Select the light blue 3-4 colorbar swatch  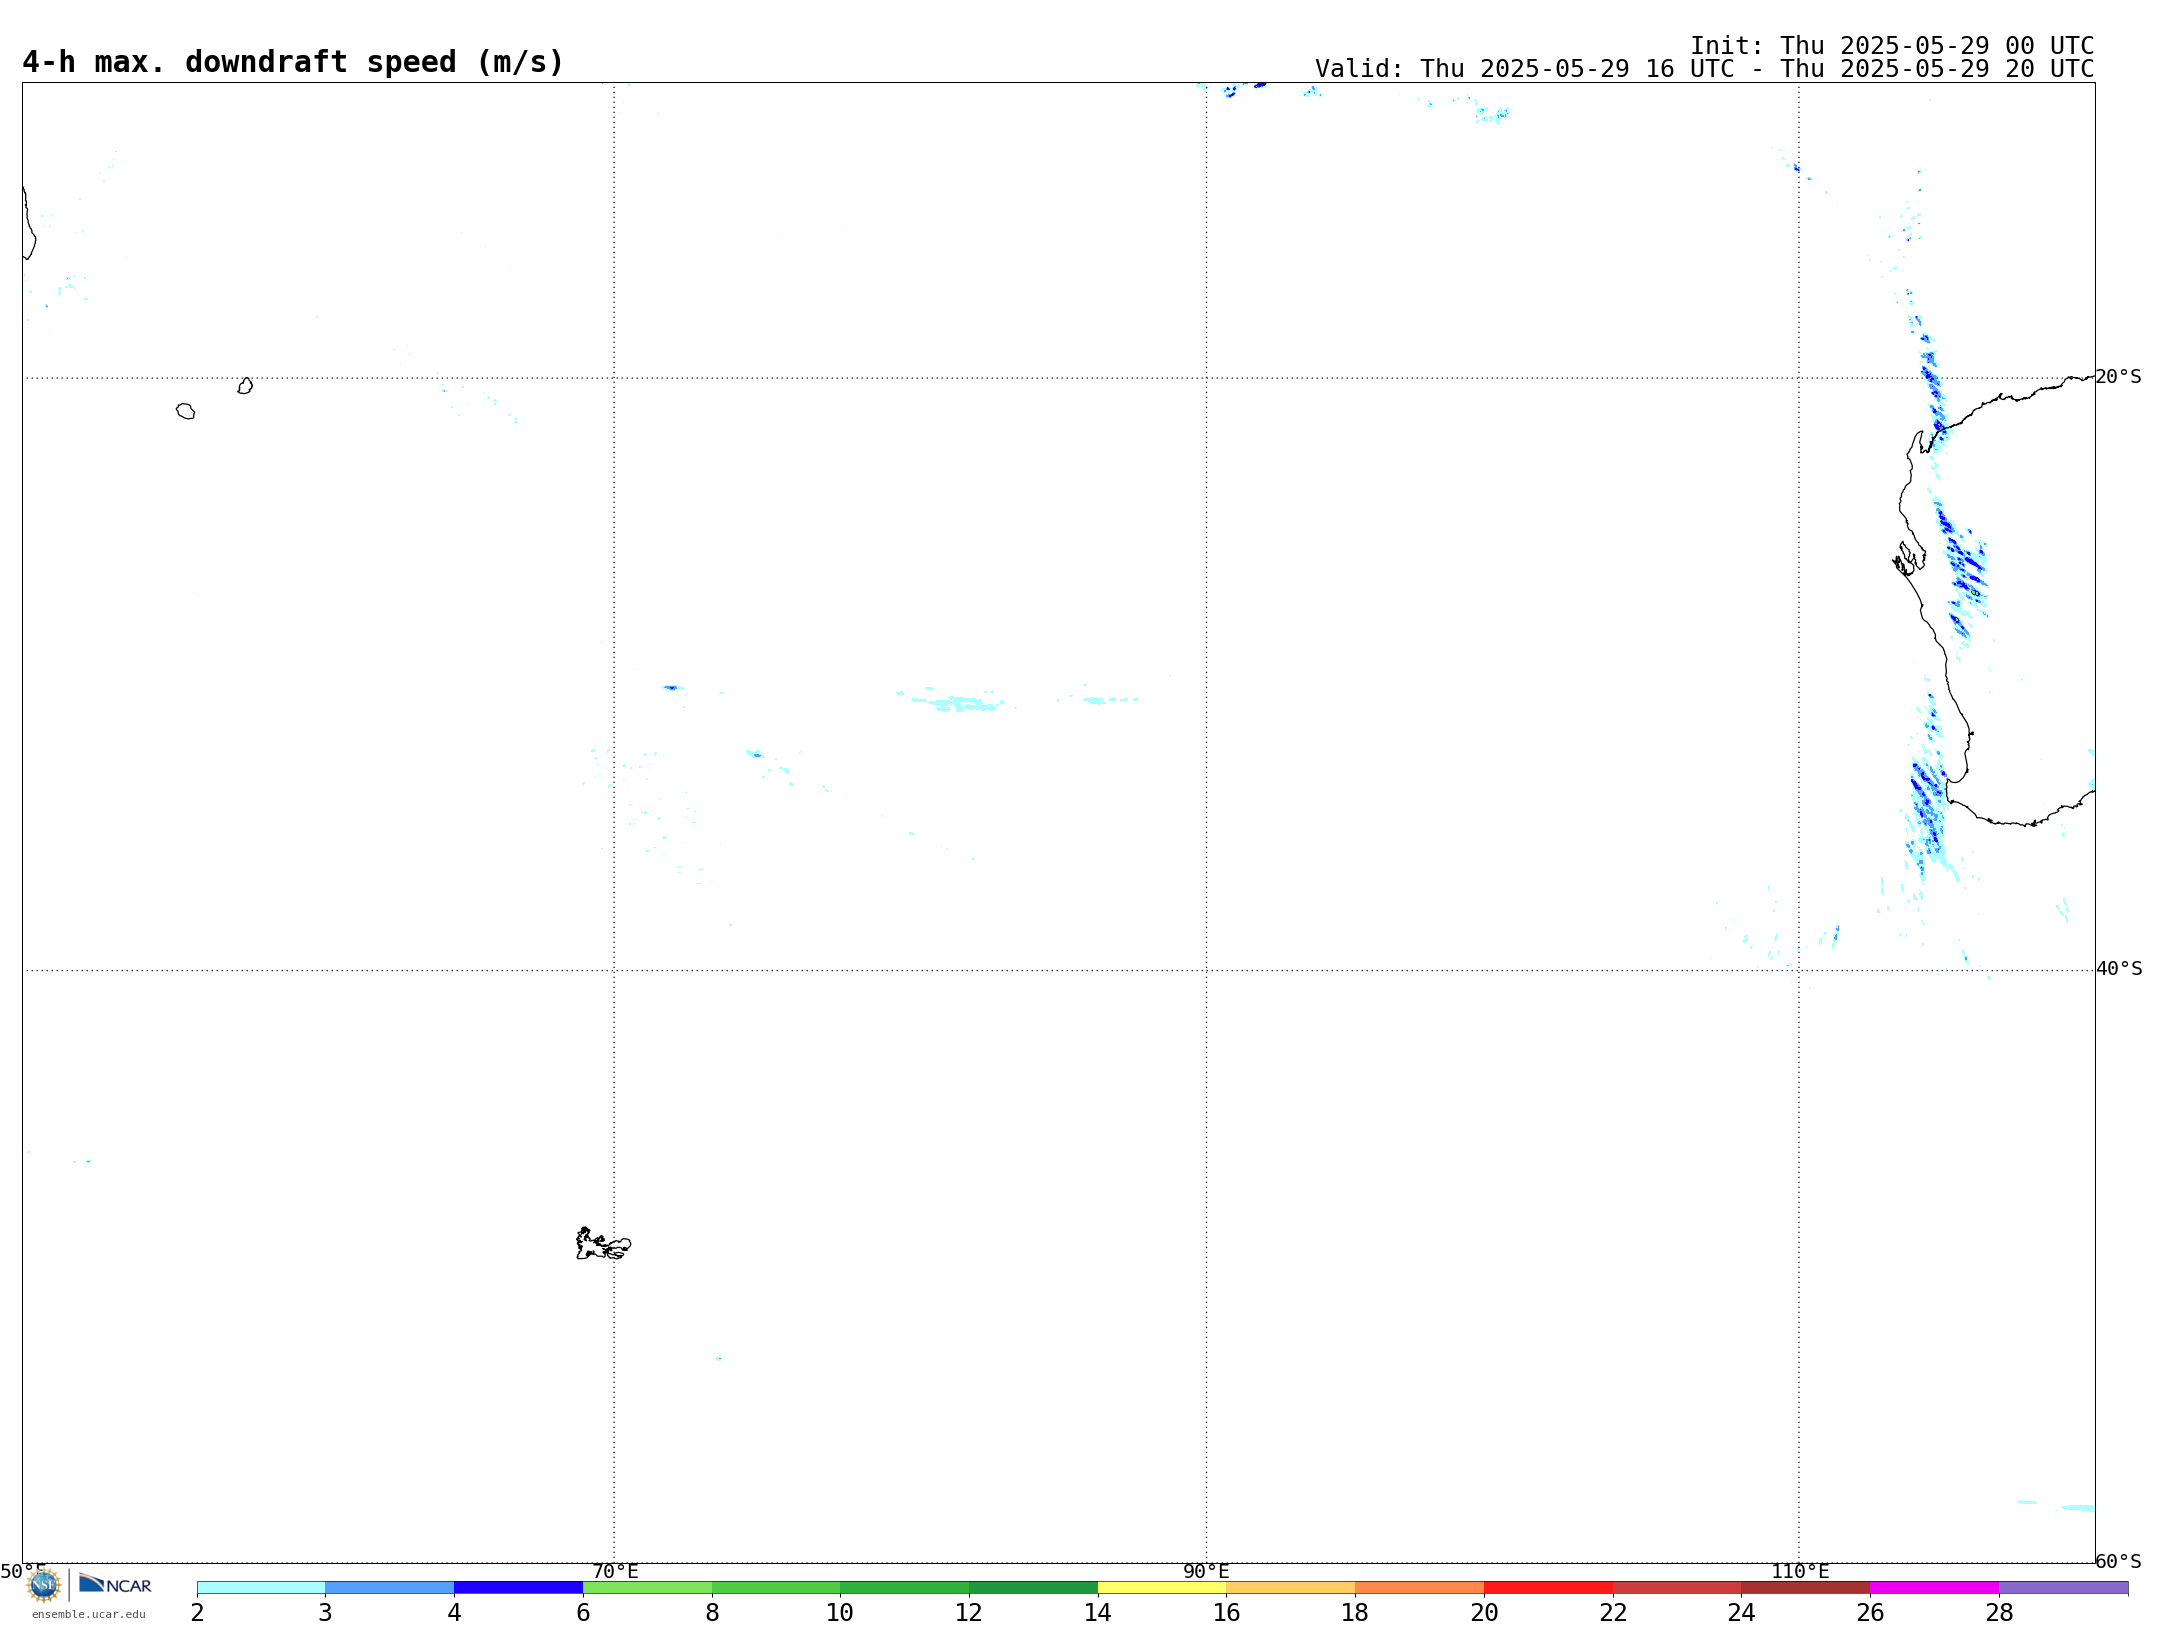(390, 1588)
